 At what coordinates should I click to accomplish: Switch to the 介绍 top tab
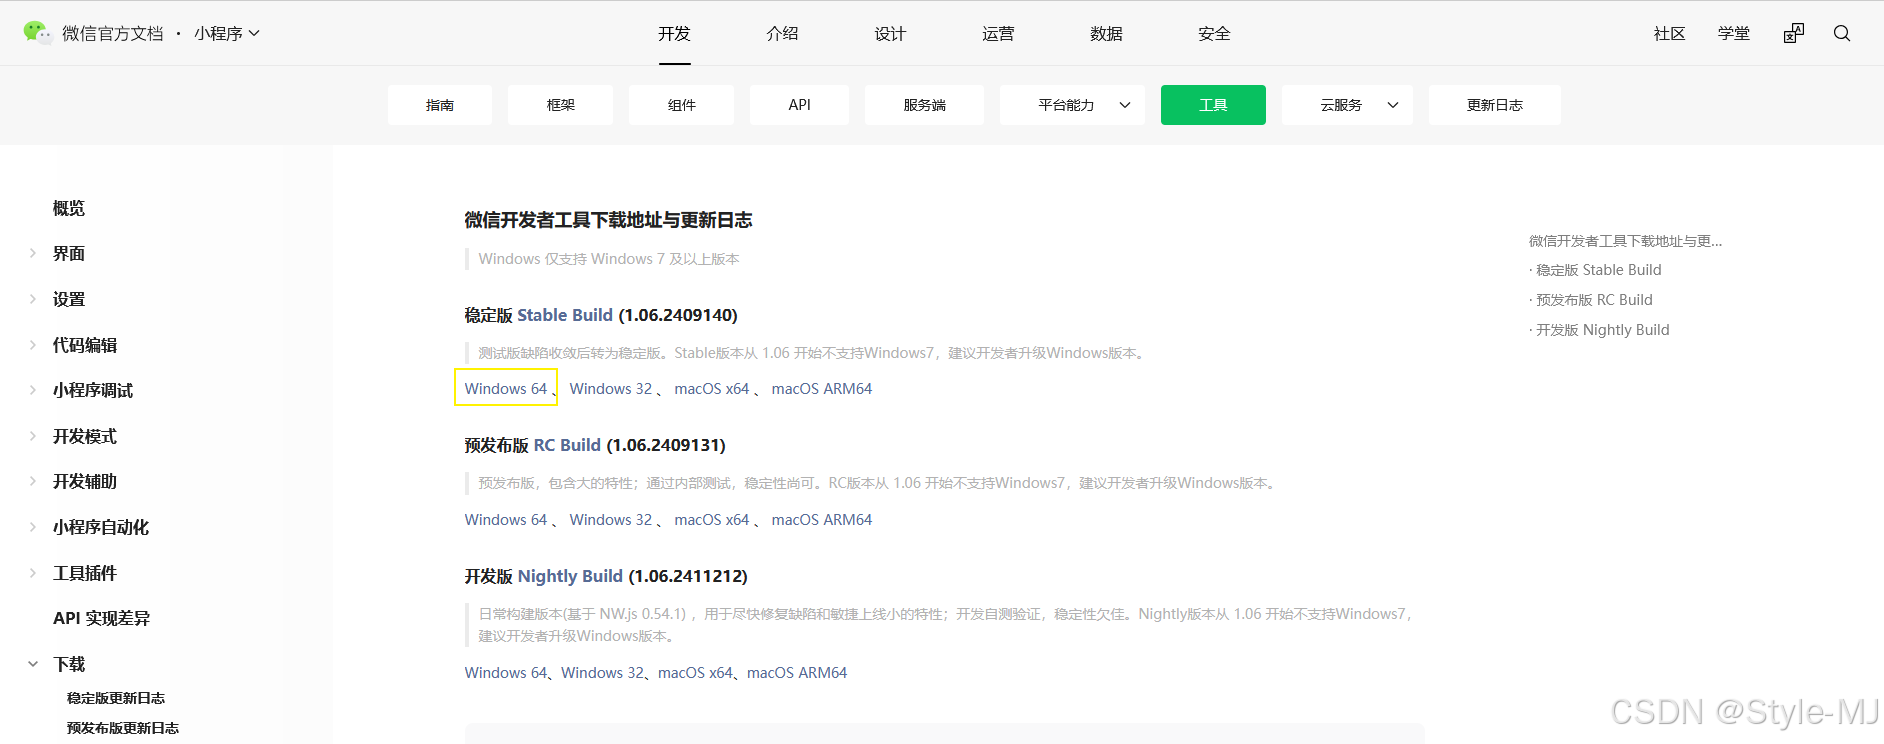782,33
